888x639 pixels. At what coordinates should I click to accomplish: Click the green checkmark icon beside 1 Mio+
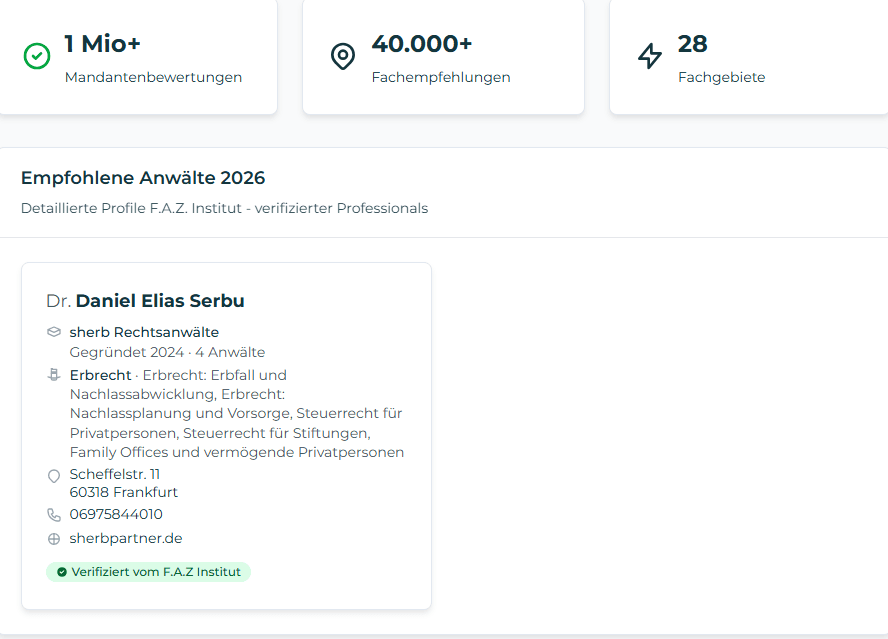click(x=37, y=56)
